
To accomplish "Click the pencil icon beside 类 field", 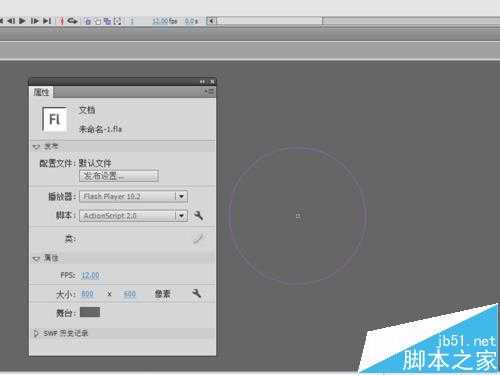I will (x=198, y=238).
